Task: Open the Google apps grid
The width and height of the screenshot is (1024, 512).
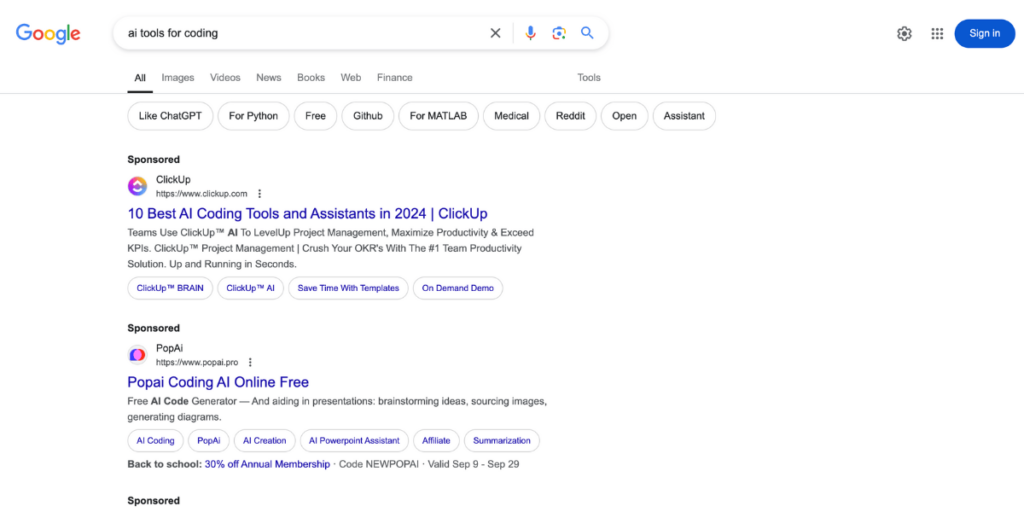Action: [937, 33]
